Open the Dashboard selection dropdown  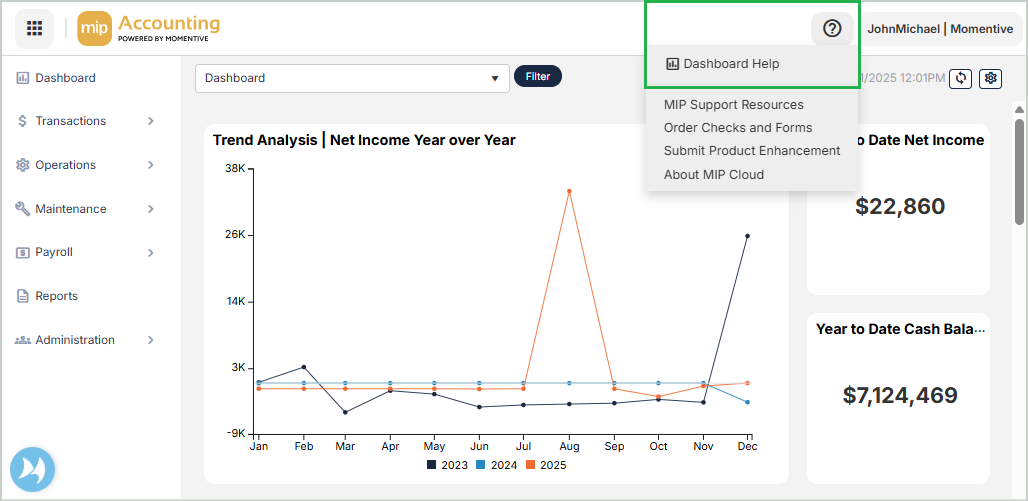352,78
